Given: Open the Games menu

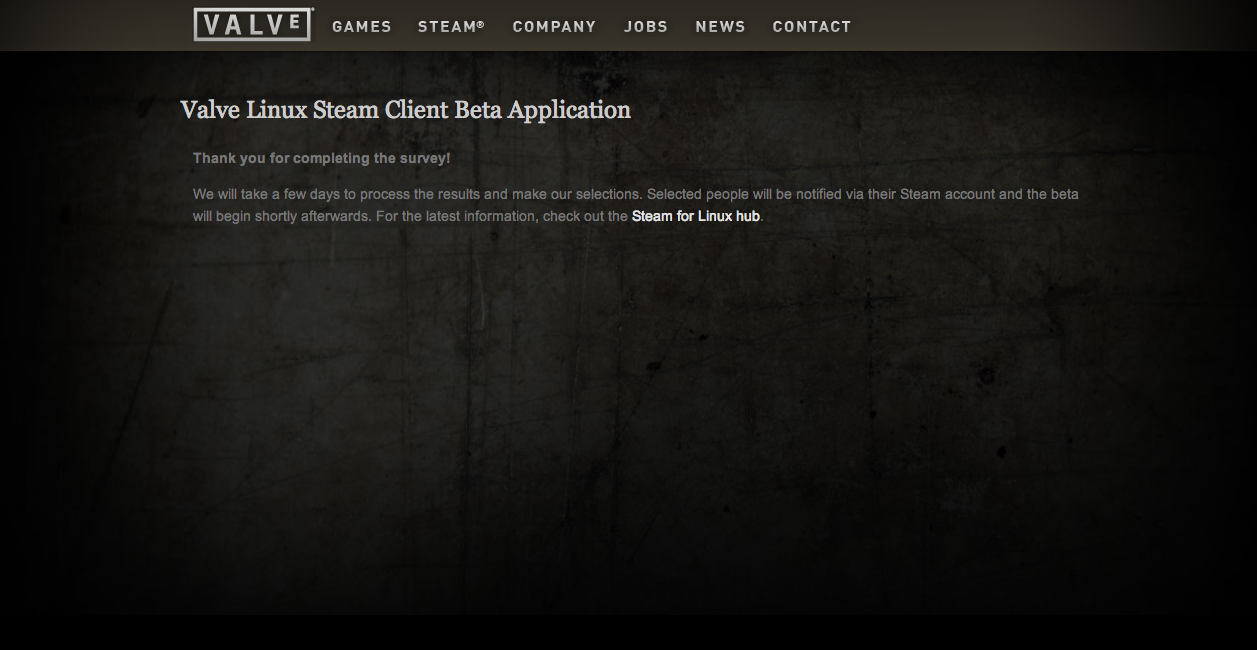Looking at the screenshot, I should coord(362,27).
